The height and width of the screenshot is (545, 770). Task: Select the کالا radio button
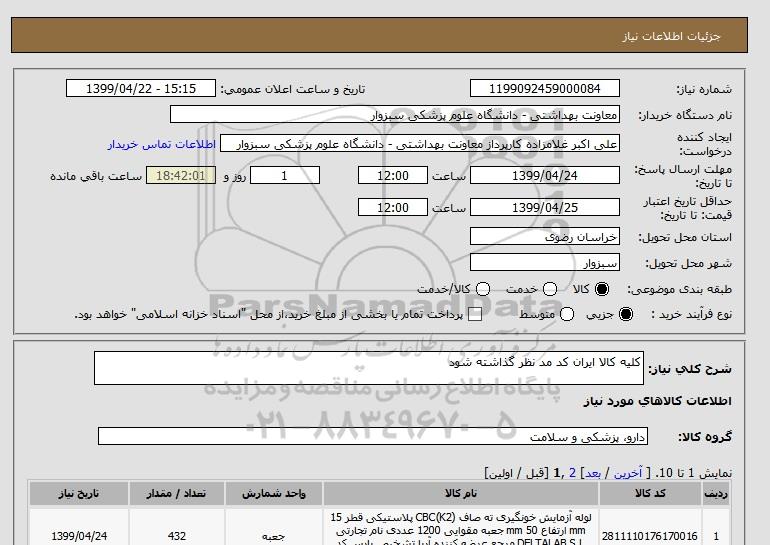[602, 289]
